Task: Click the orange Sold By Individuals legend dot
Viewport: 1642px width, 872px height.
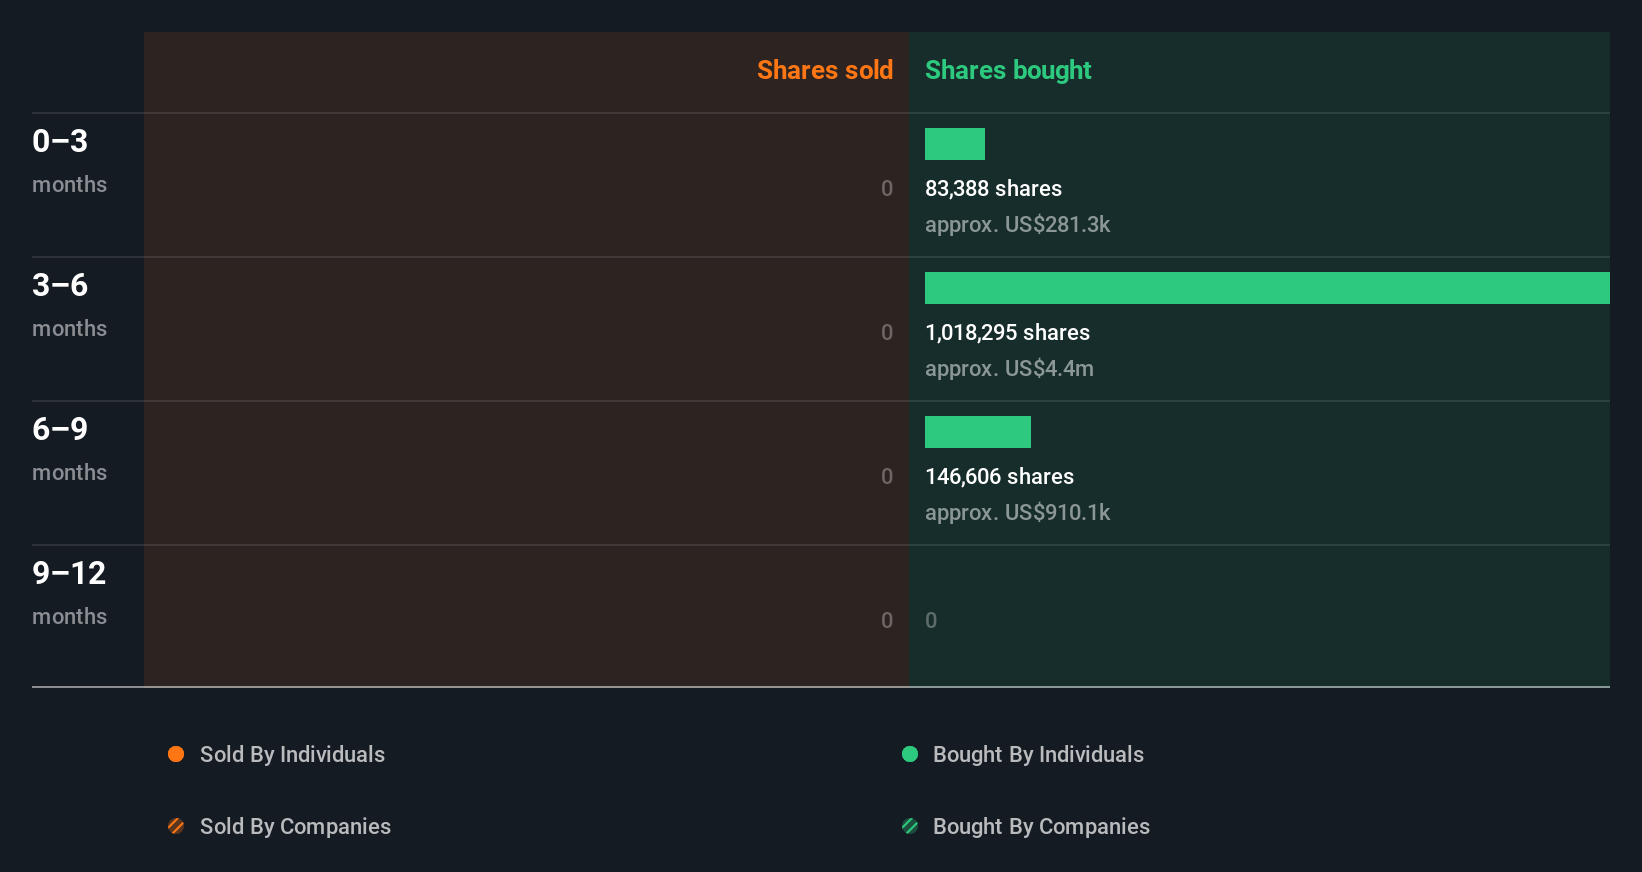Action: coord(176,754)
